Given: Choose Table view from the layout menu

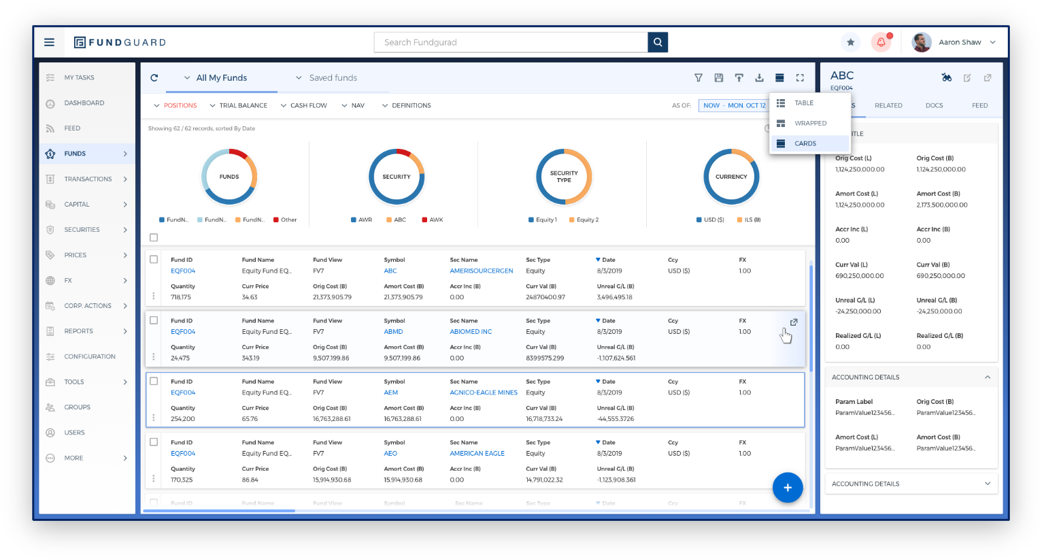Looking at the screenshot, I should point(809,103).
